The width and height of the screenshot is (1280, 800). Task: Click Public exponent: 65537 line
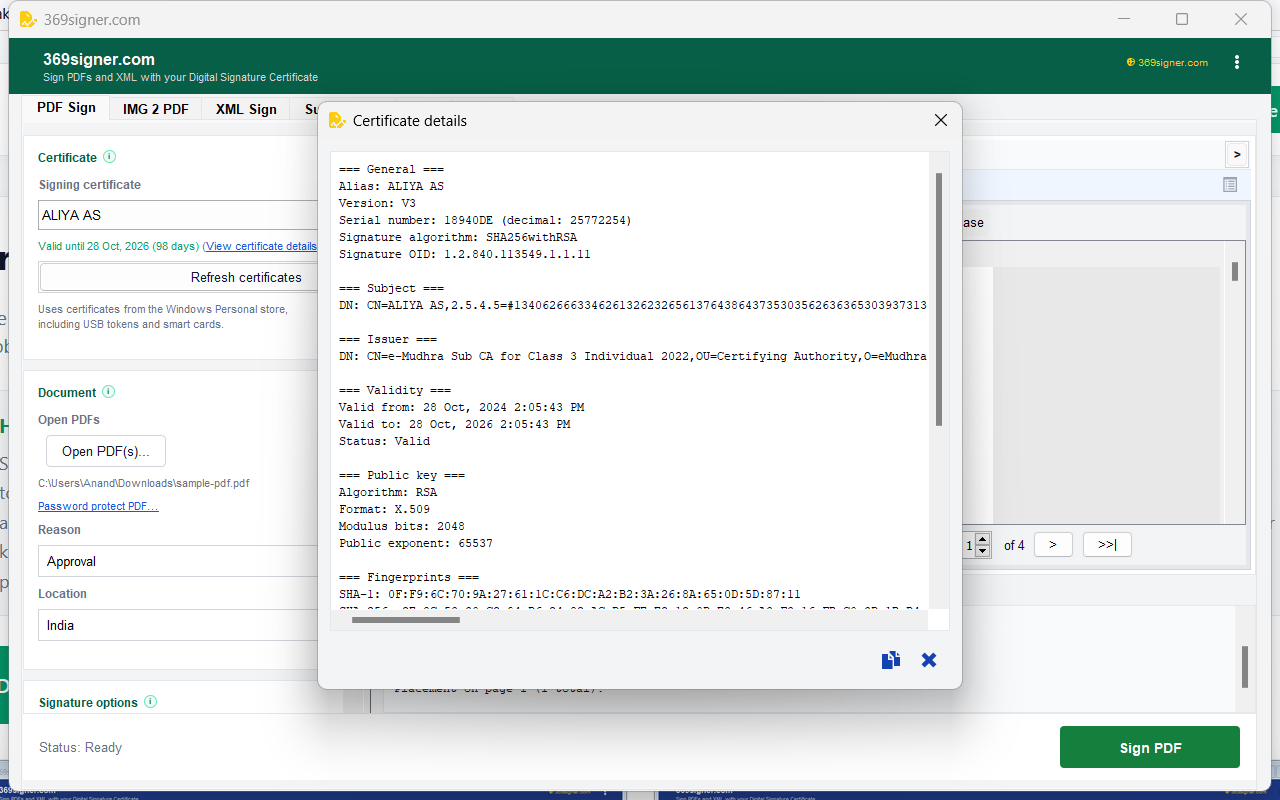coord(415,543)
